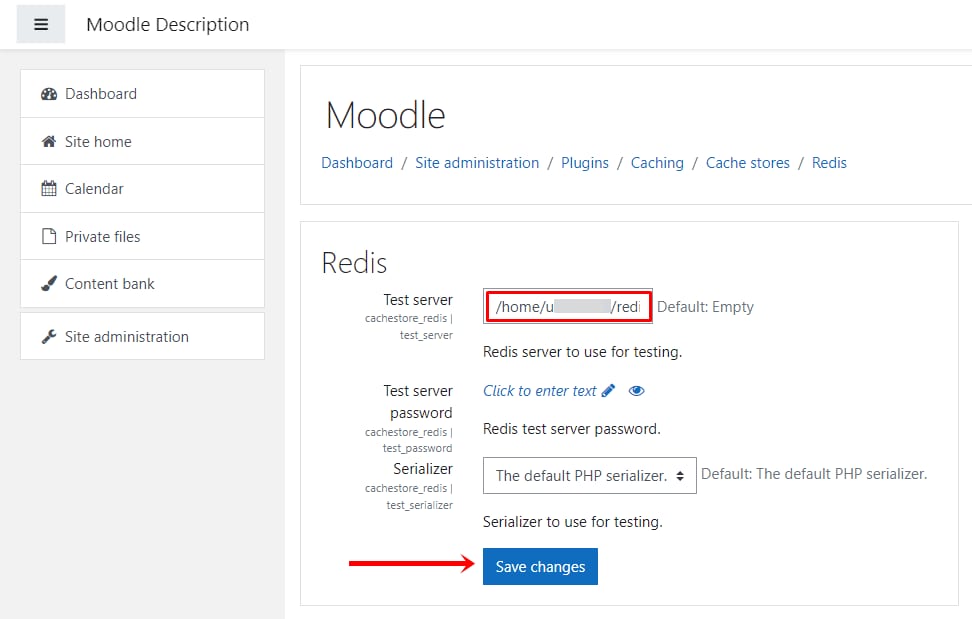Click the 'Test server password' field label
Screen dimensions: 972x619
[418, 402]
